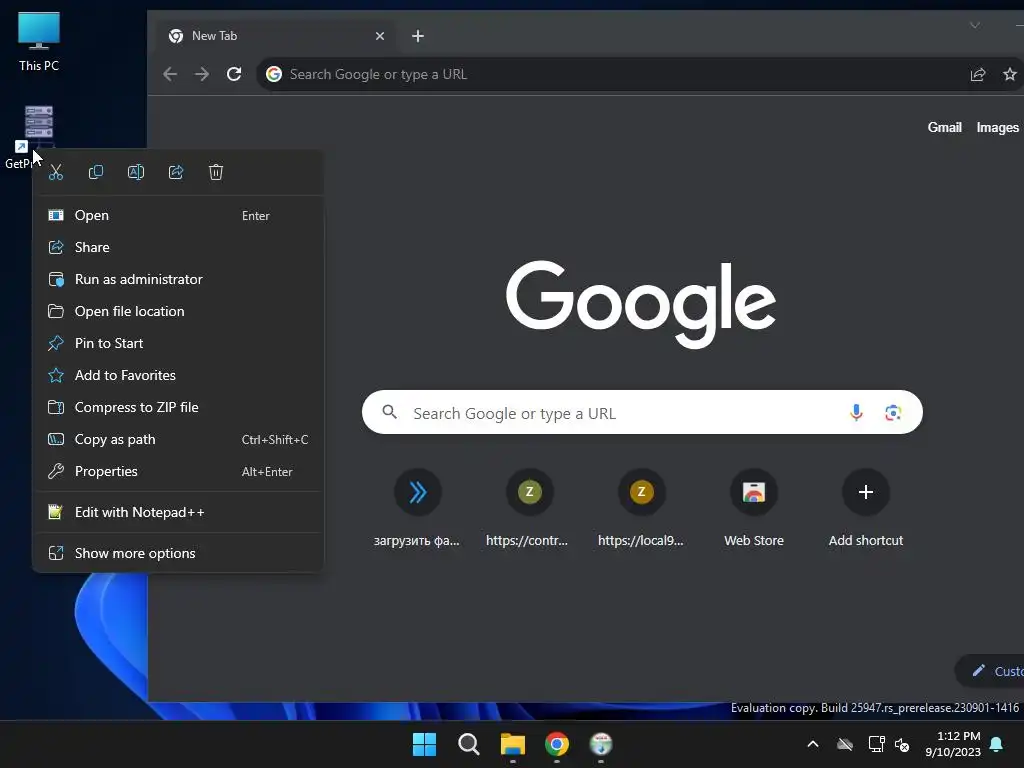
Task: Open notifications bell icon
Action: pos(997,744)
